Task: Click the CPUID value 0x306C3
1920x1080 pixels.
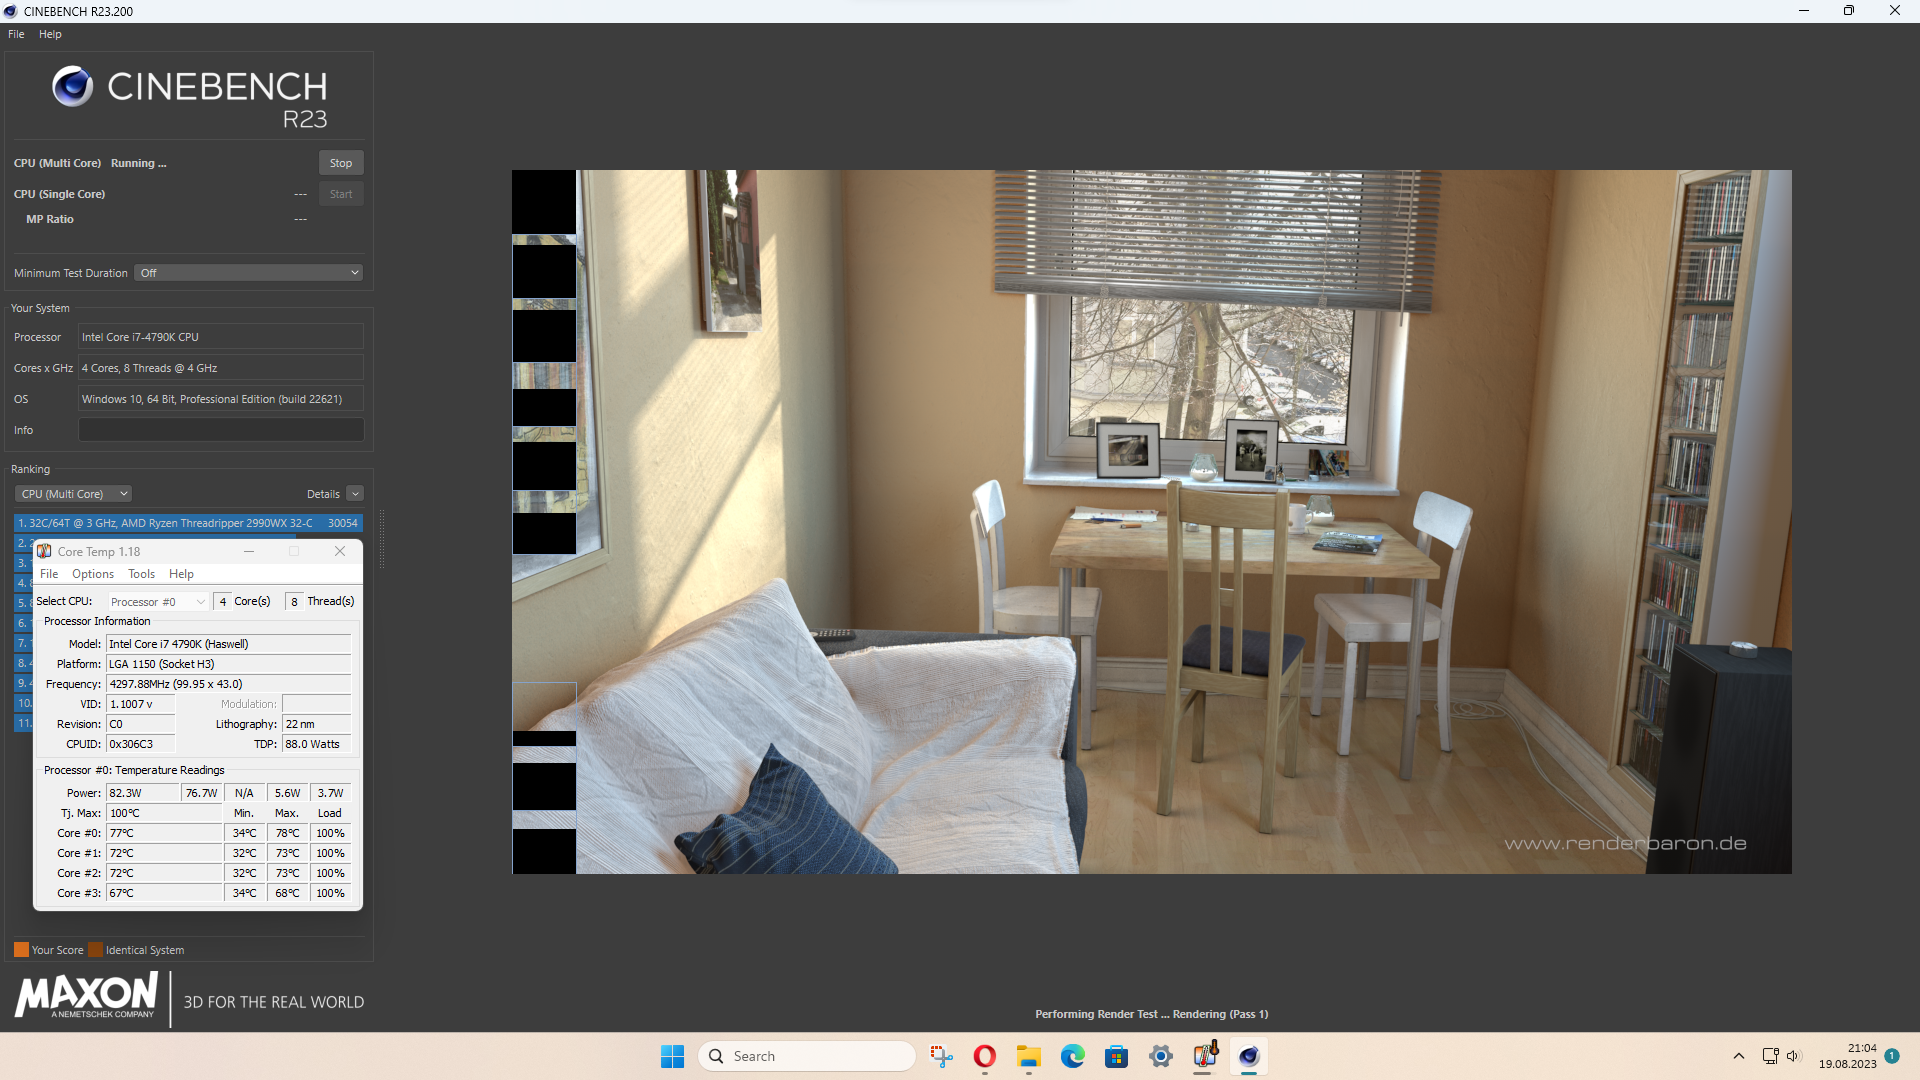Action: (141, 744)
